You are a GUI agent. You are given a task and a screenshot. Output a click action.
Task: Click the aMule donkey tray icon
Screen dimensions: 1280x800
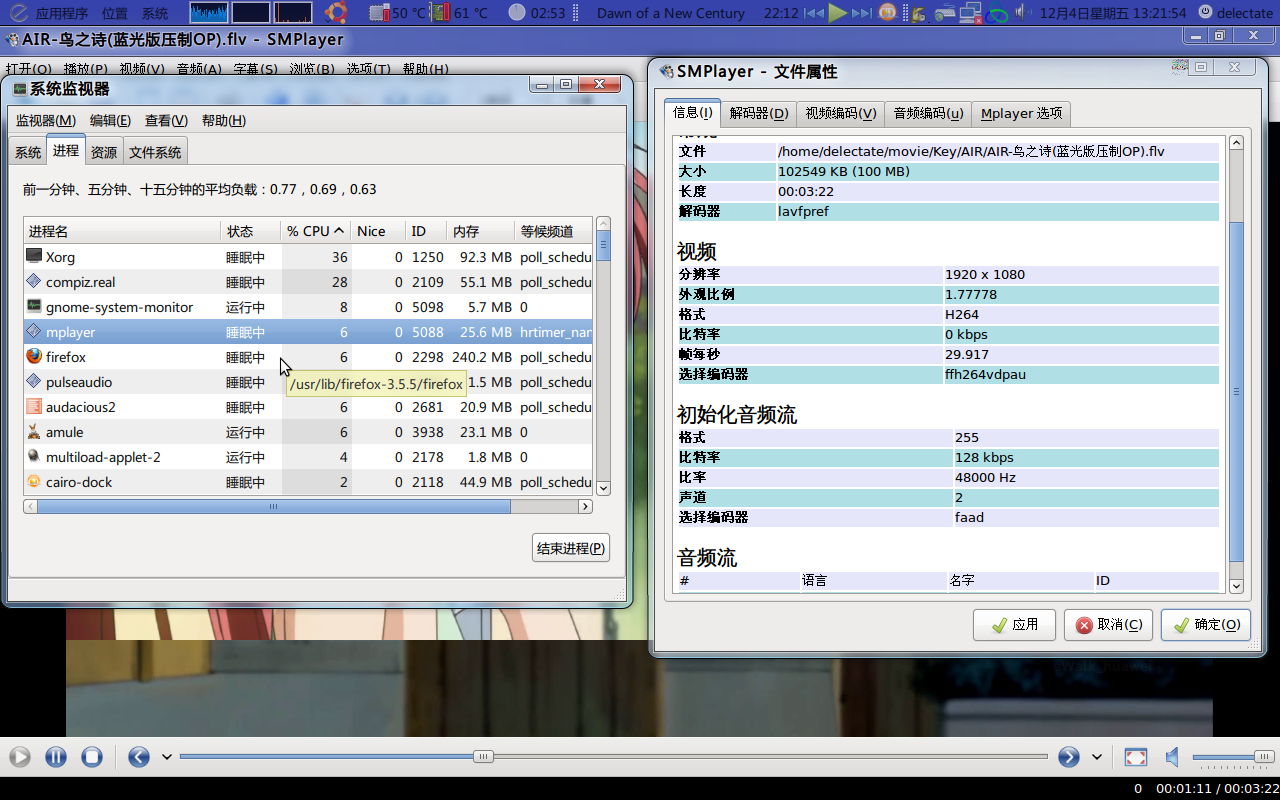[918, 13]
